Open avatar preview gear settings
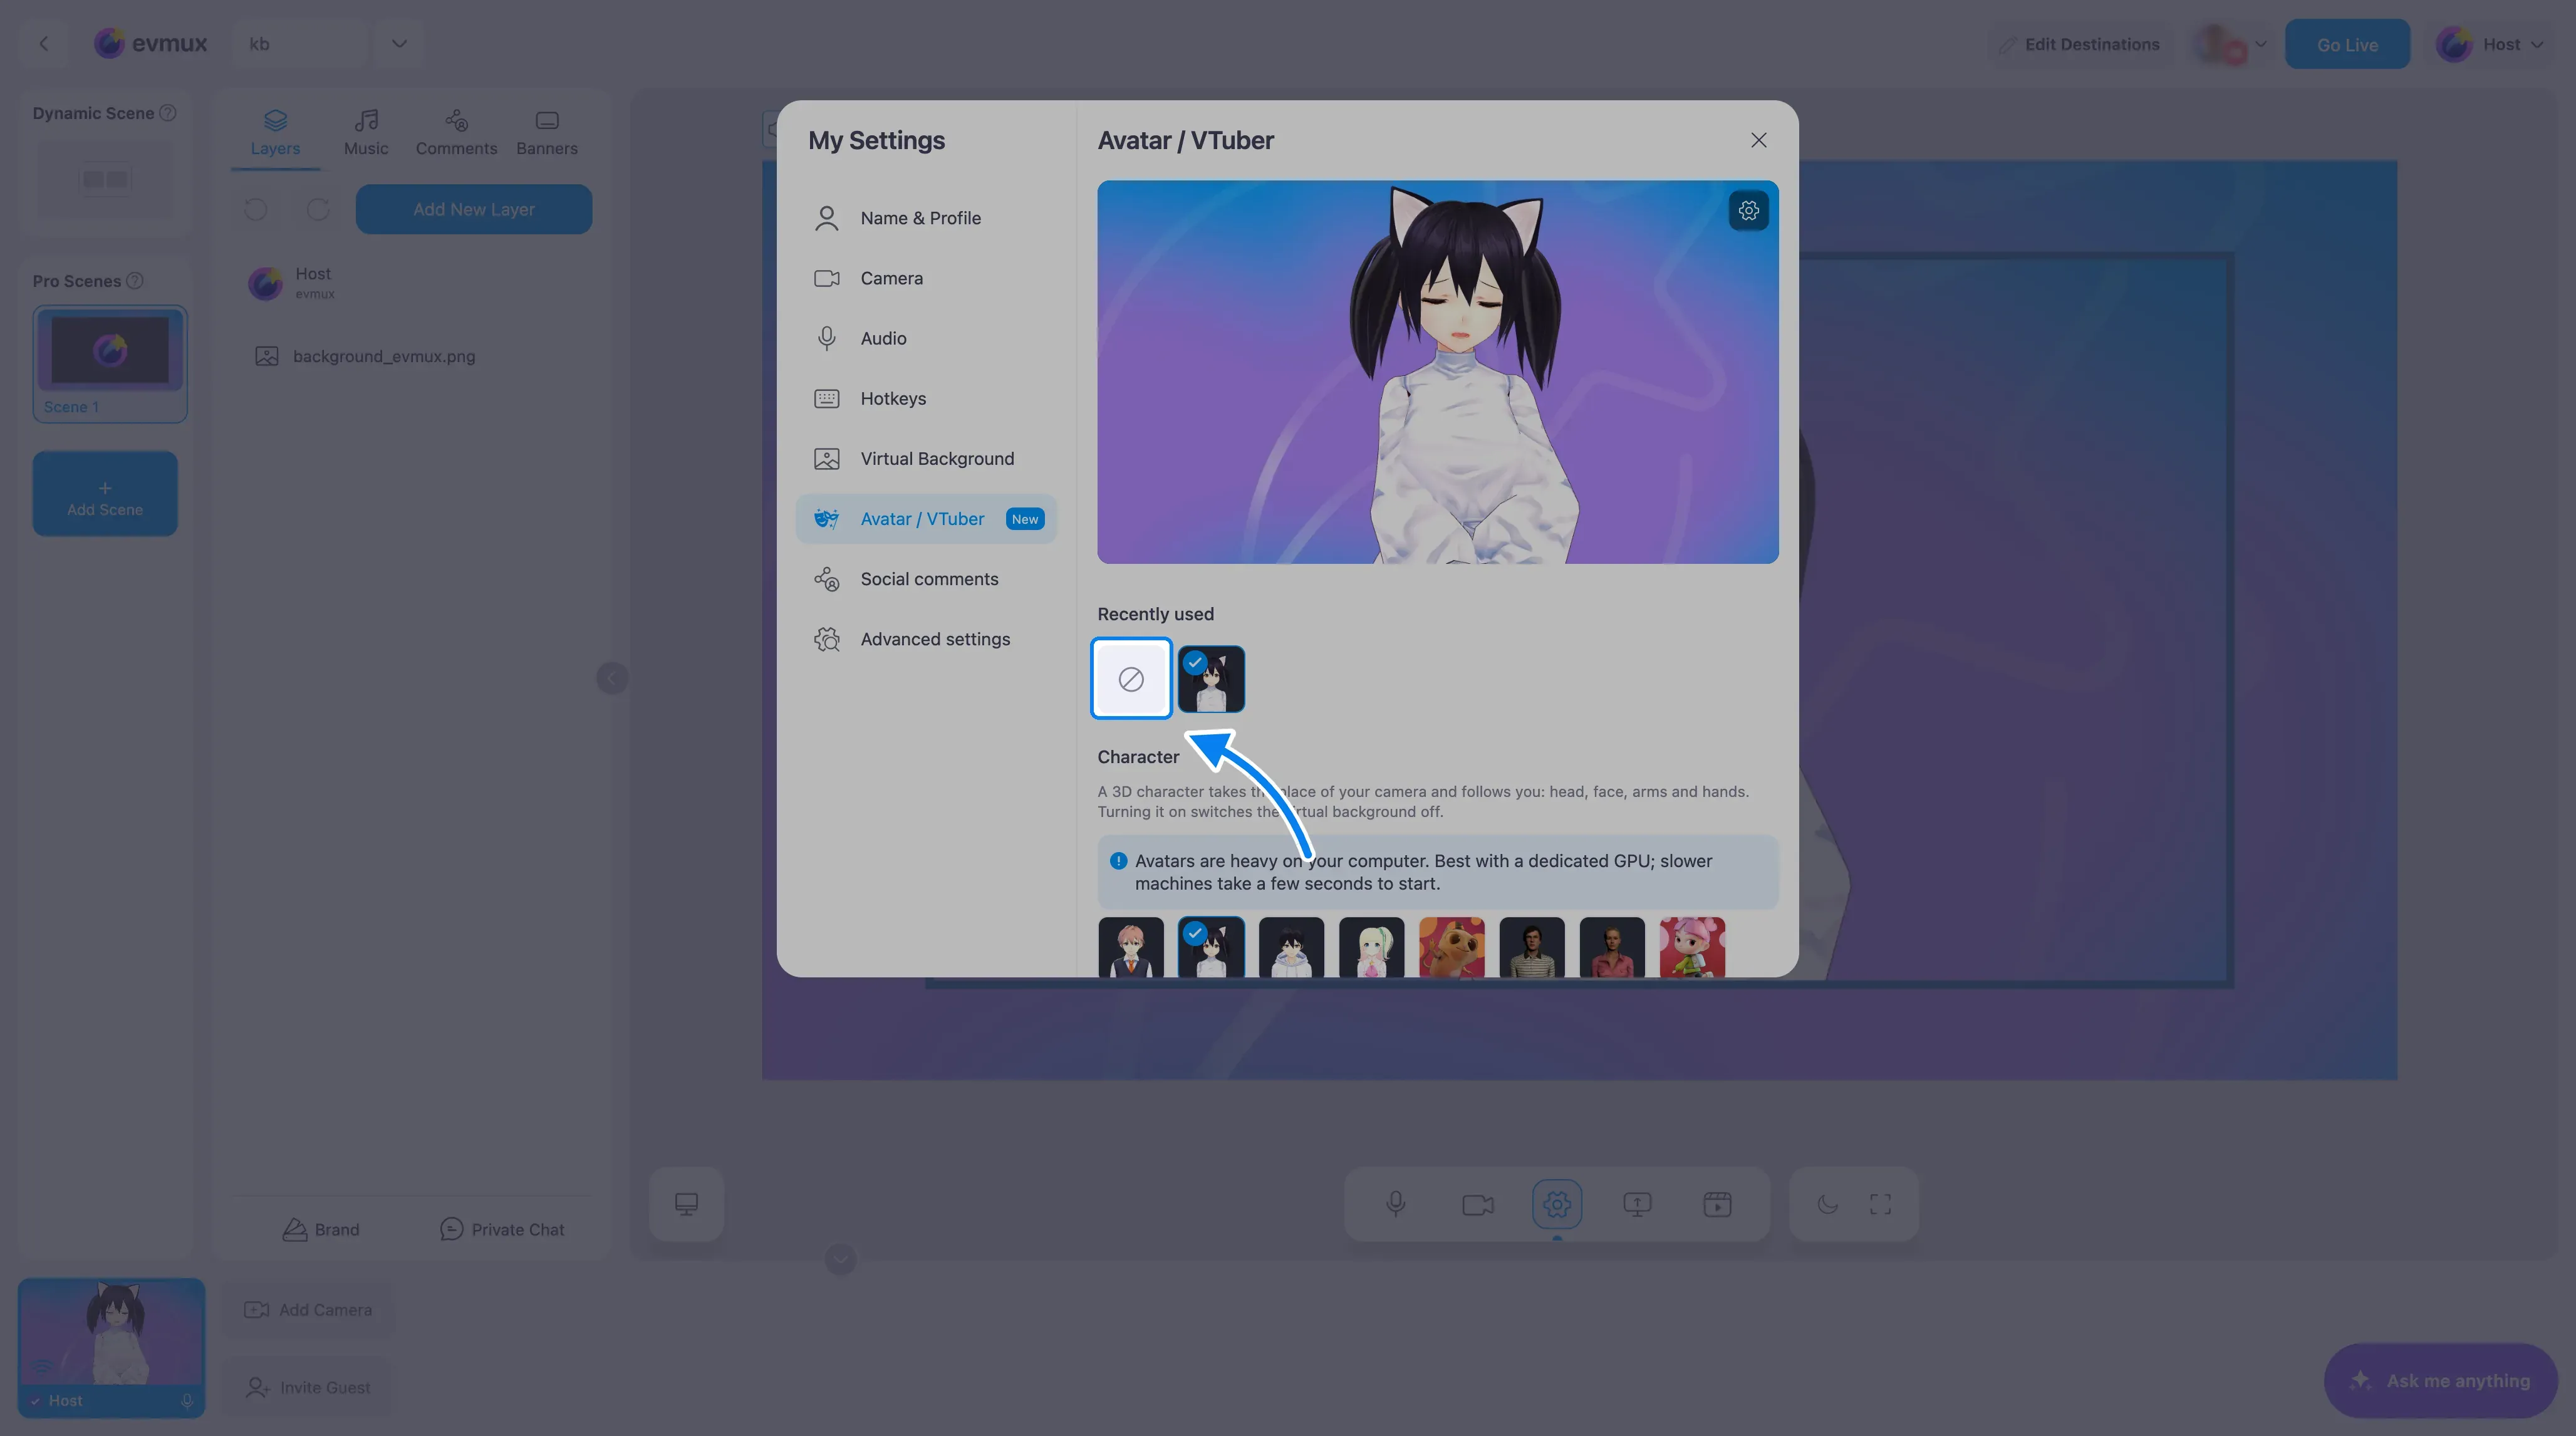 tap(1748, 210)
